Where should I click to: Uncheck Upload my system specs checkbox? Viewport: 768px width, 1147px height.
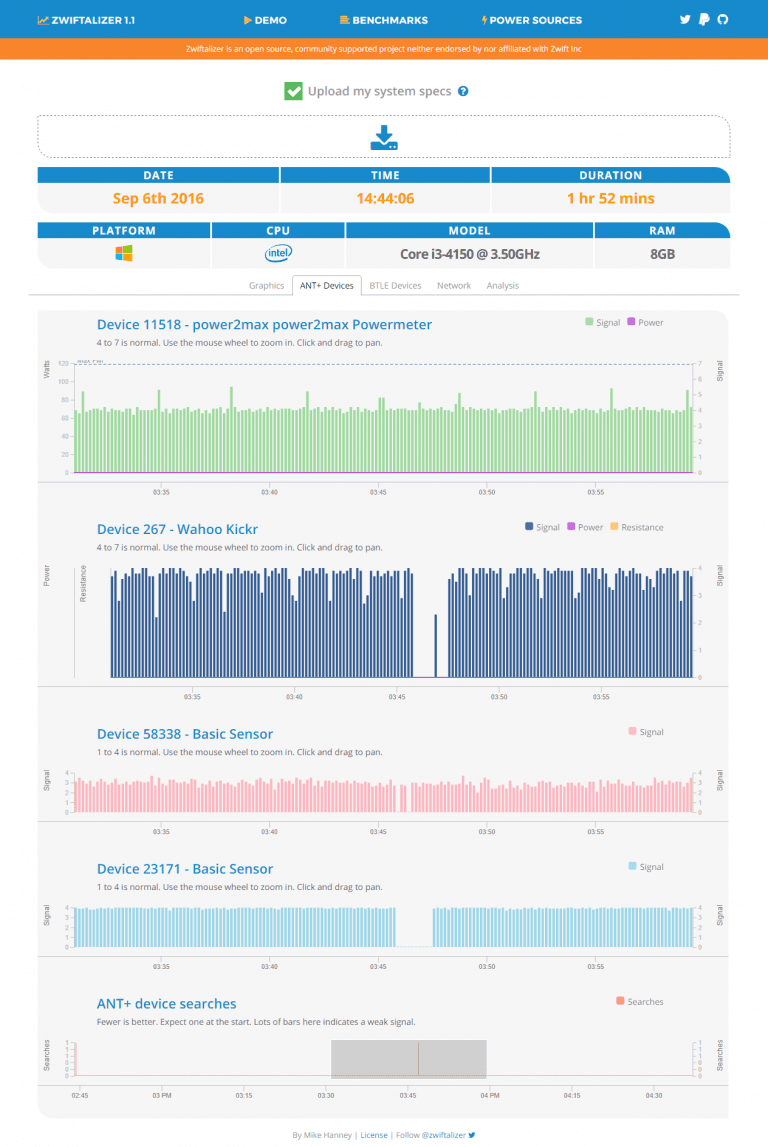point(293,91)
